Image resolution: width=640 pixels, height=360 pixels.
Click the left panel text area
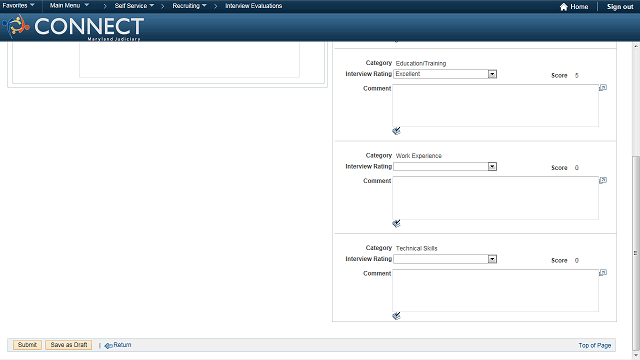pyautogui.click(x=189, y=60)
